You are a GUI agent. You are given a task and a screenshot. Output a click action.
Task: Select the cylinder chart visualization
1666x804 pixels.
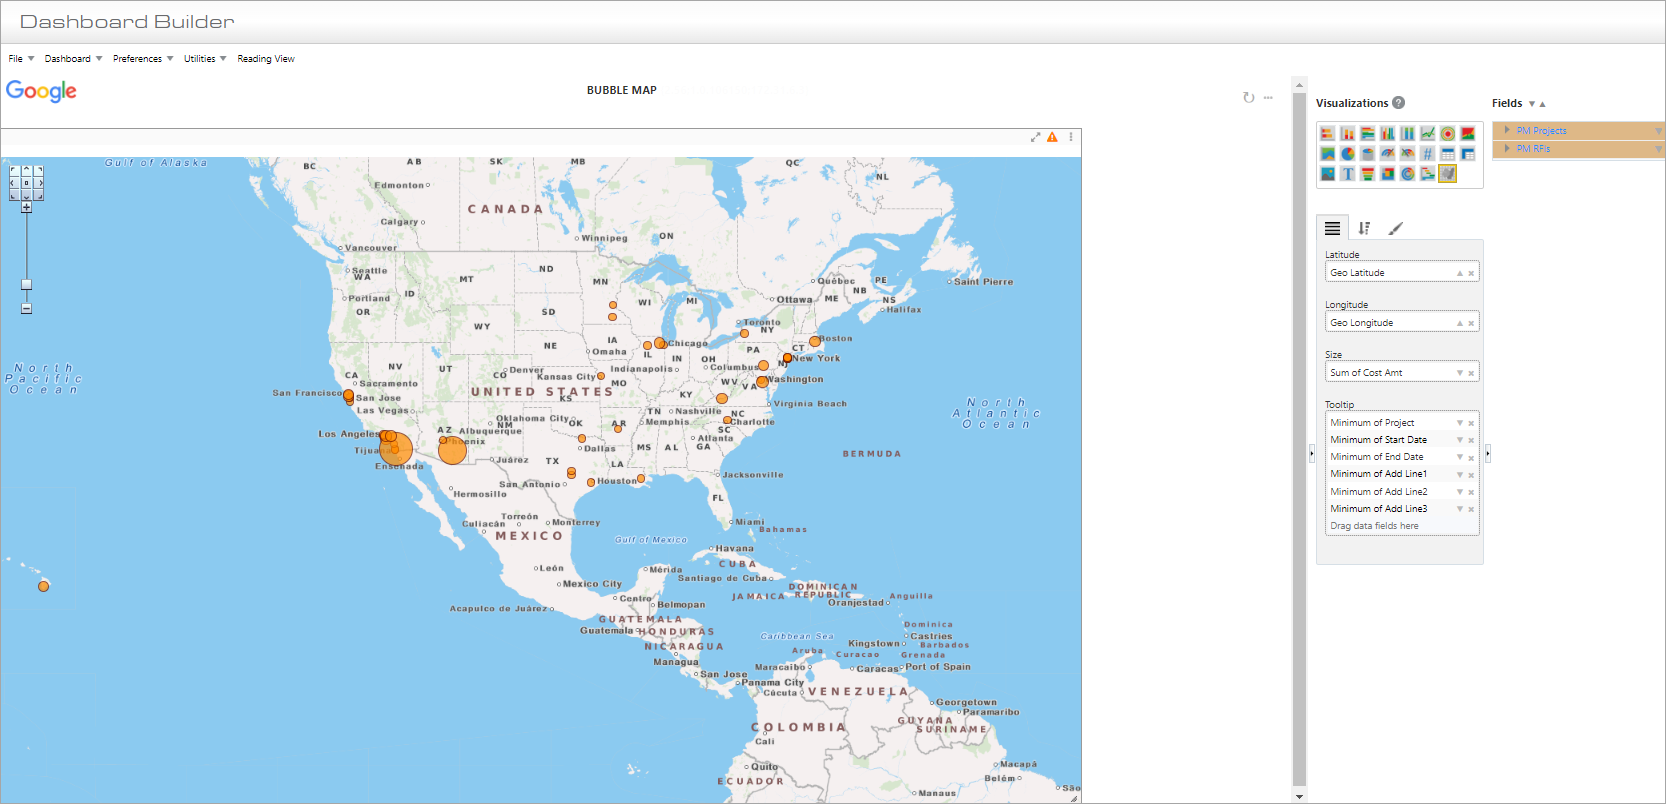tap(1368, 154)
